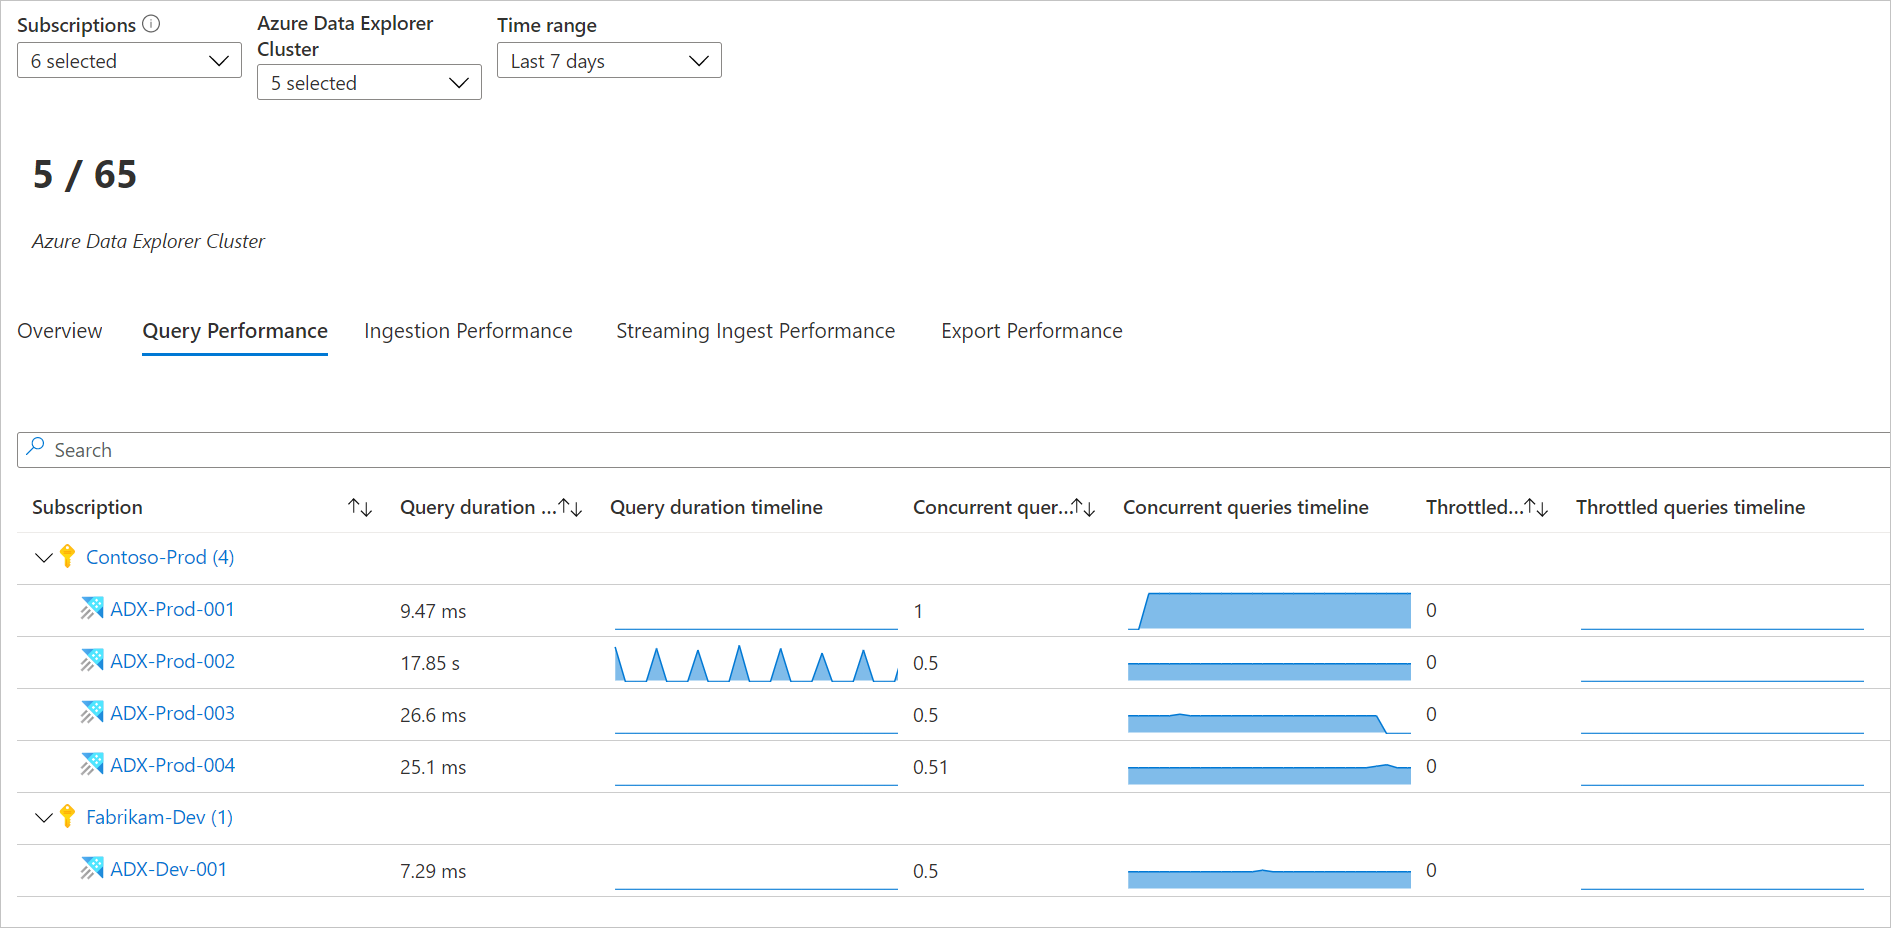Collapse the Fabrikam-Dev group chevron
Image resolution: width=1891 pixels, height=928 pixels.
tap(43, 818)
